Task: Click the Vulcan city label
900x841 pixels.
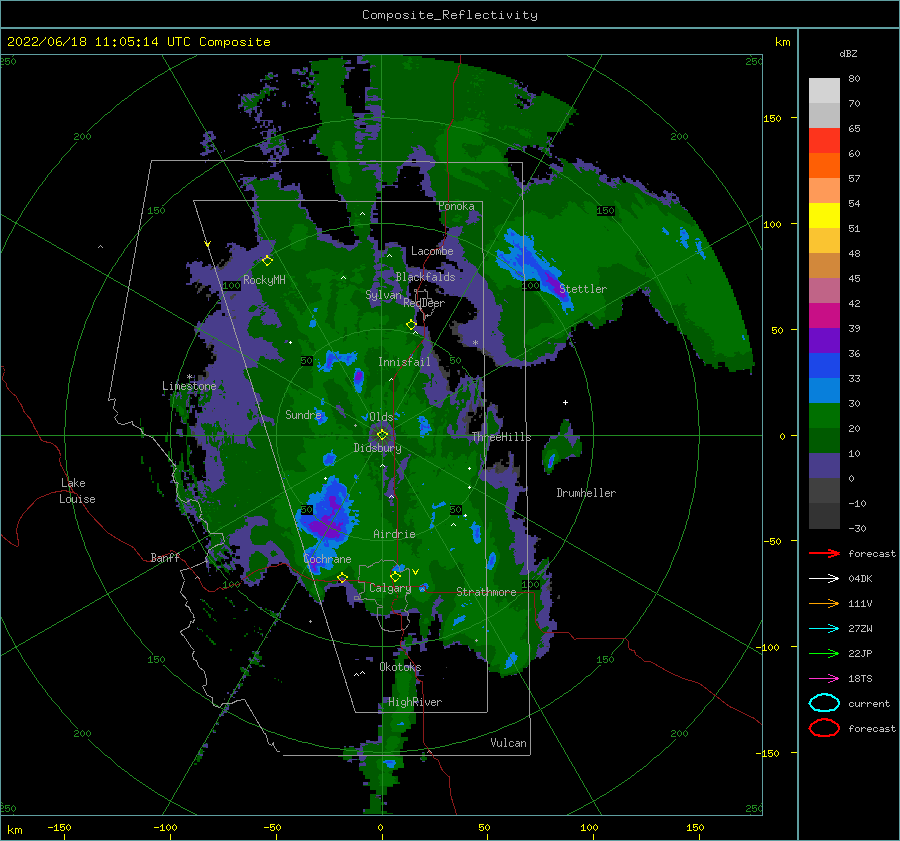Action: [x=508, y=743]
